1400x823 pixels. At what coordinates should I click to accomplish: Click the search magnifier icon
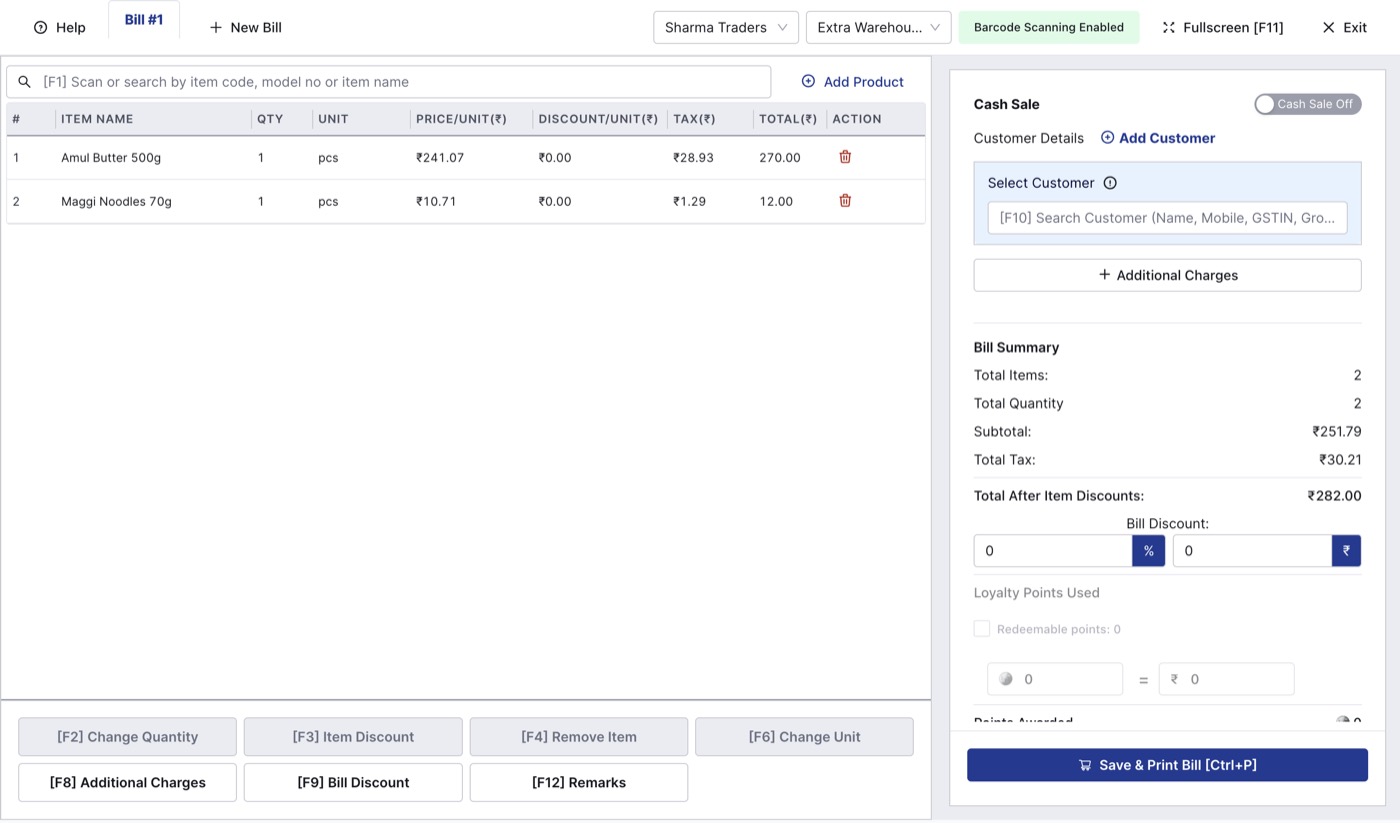pyautogui.click(x=25, y=82)
